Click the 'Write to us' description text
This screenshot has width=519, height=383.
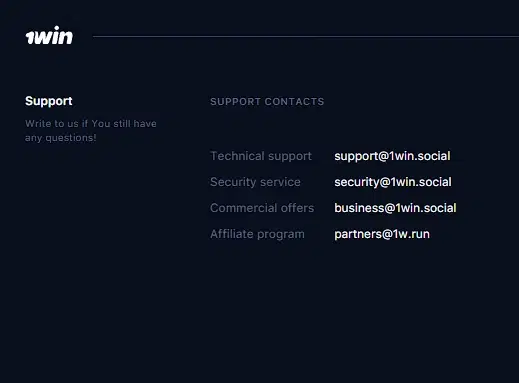[x=91, y=131]
